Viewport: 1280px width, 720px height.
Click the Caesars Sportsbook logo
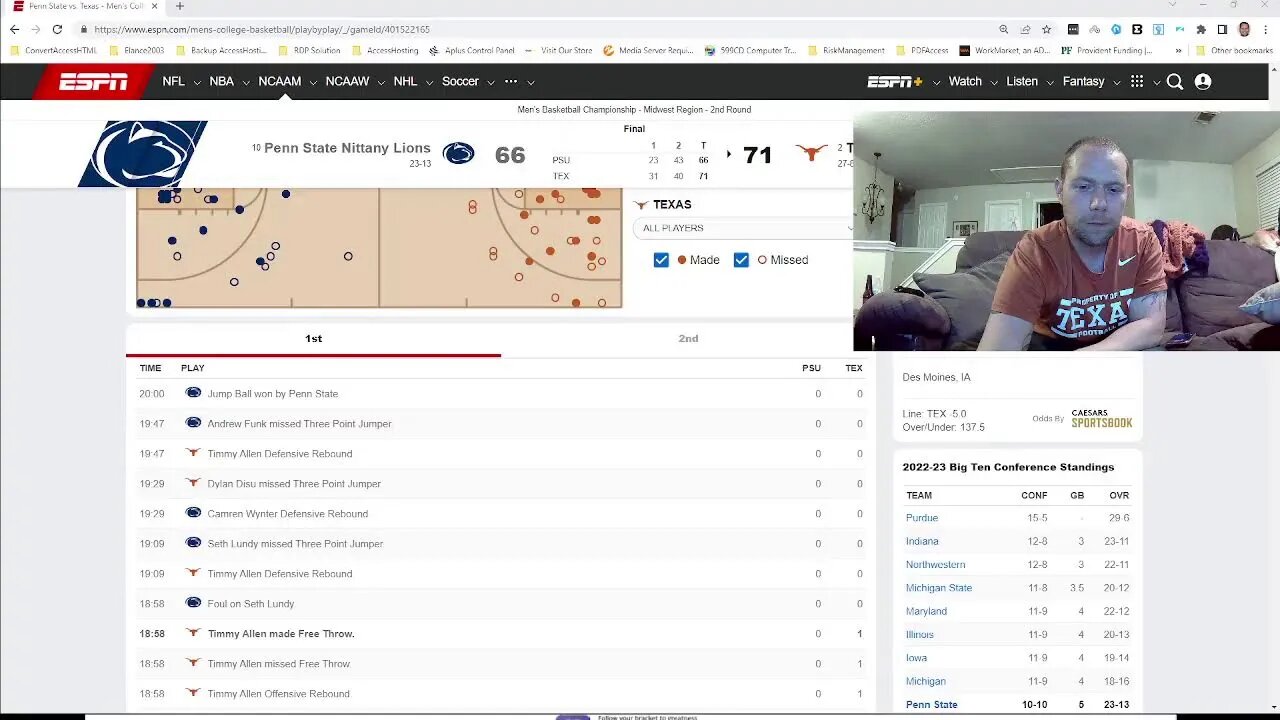(x=1101, y=418)
